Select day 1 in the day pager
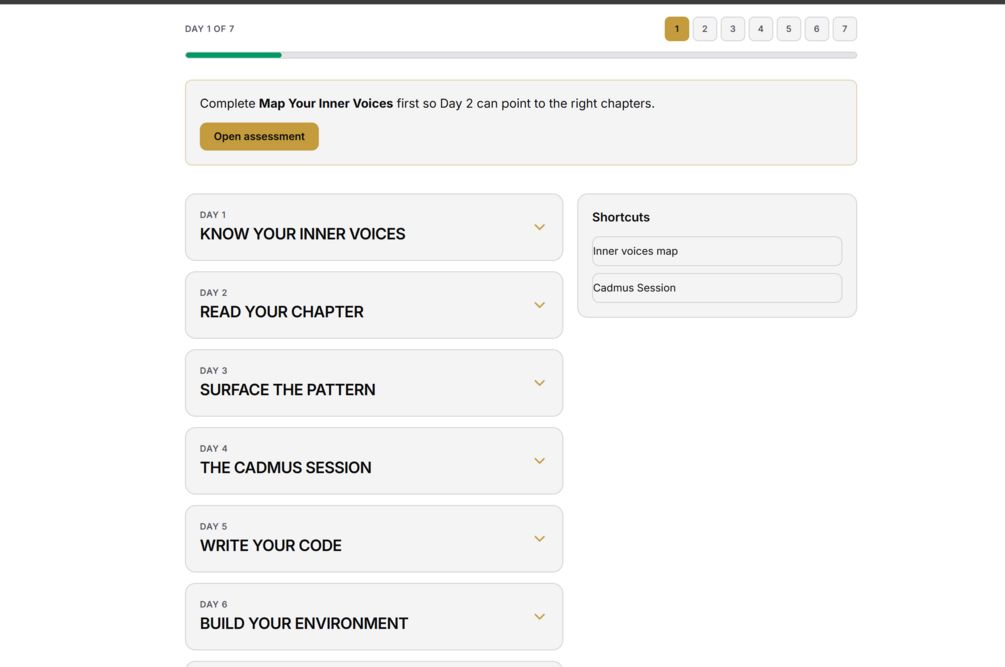This screenshot has width=1005, height=667. pyautogui.click(x=677, y=29)
